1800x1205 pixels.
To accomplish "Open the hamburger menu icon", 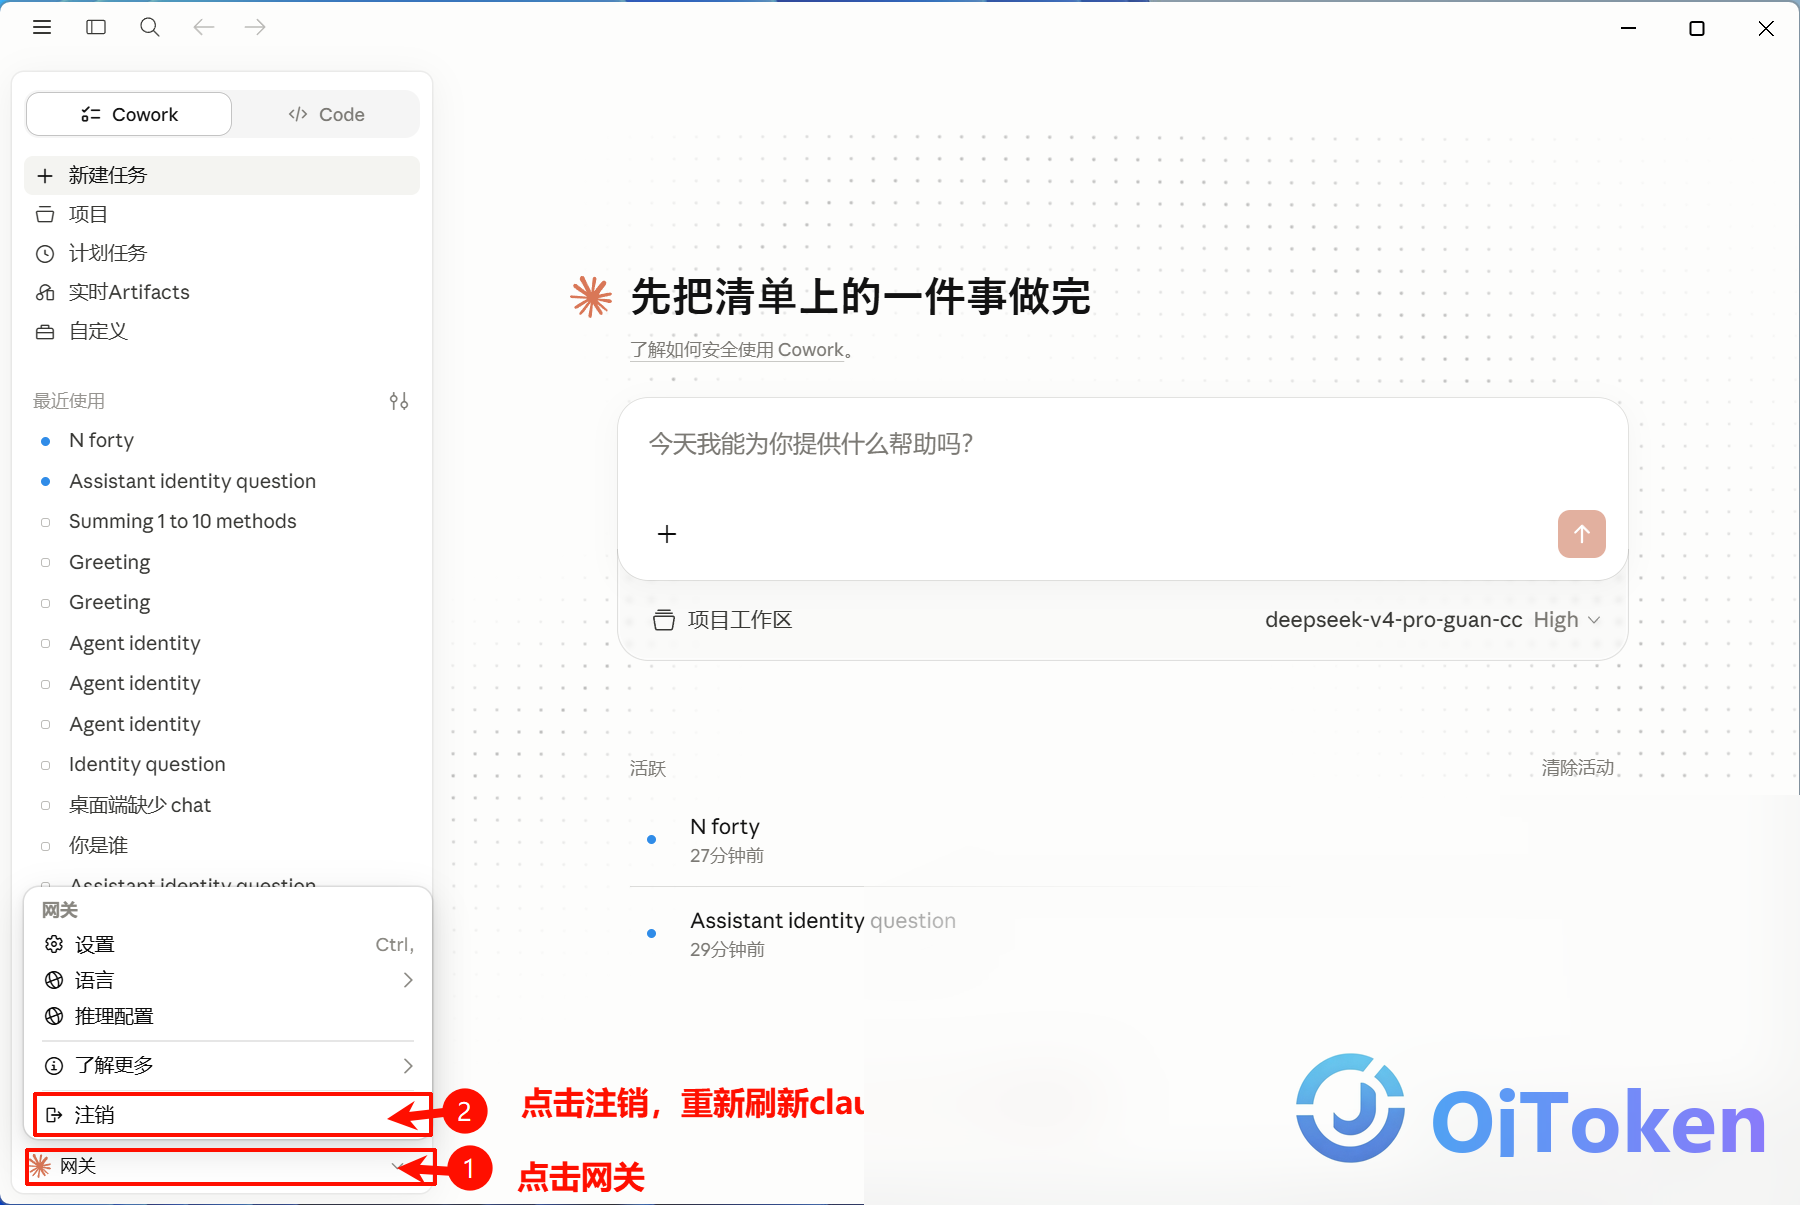I will (x=42, y=27).
